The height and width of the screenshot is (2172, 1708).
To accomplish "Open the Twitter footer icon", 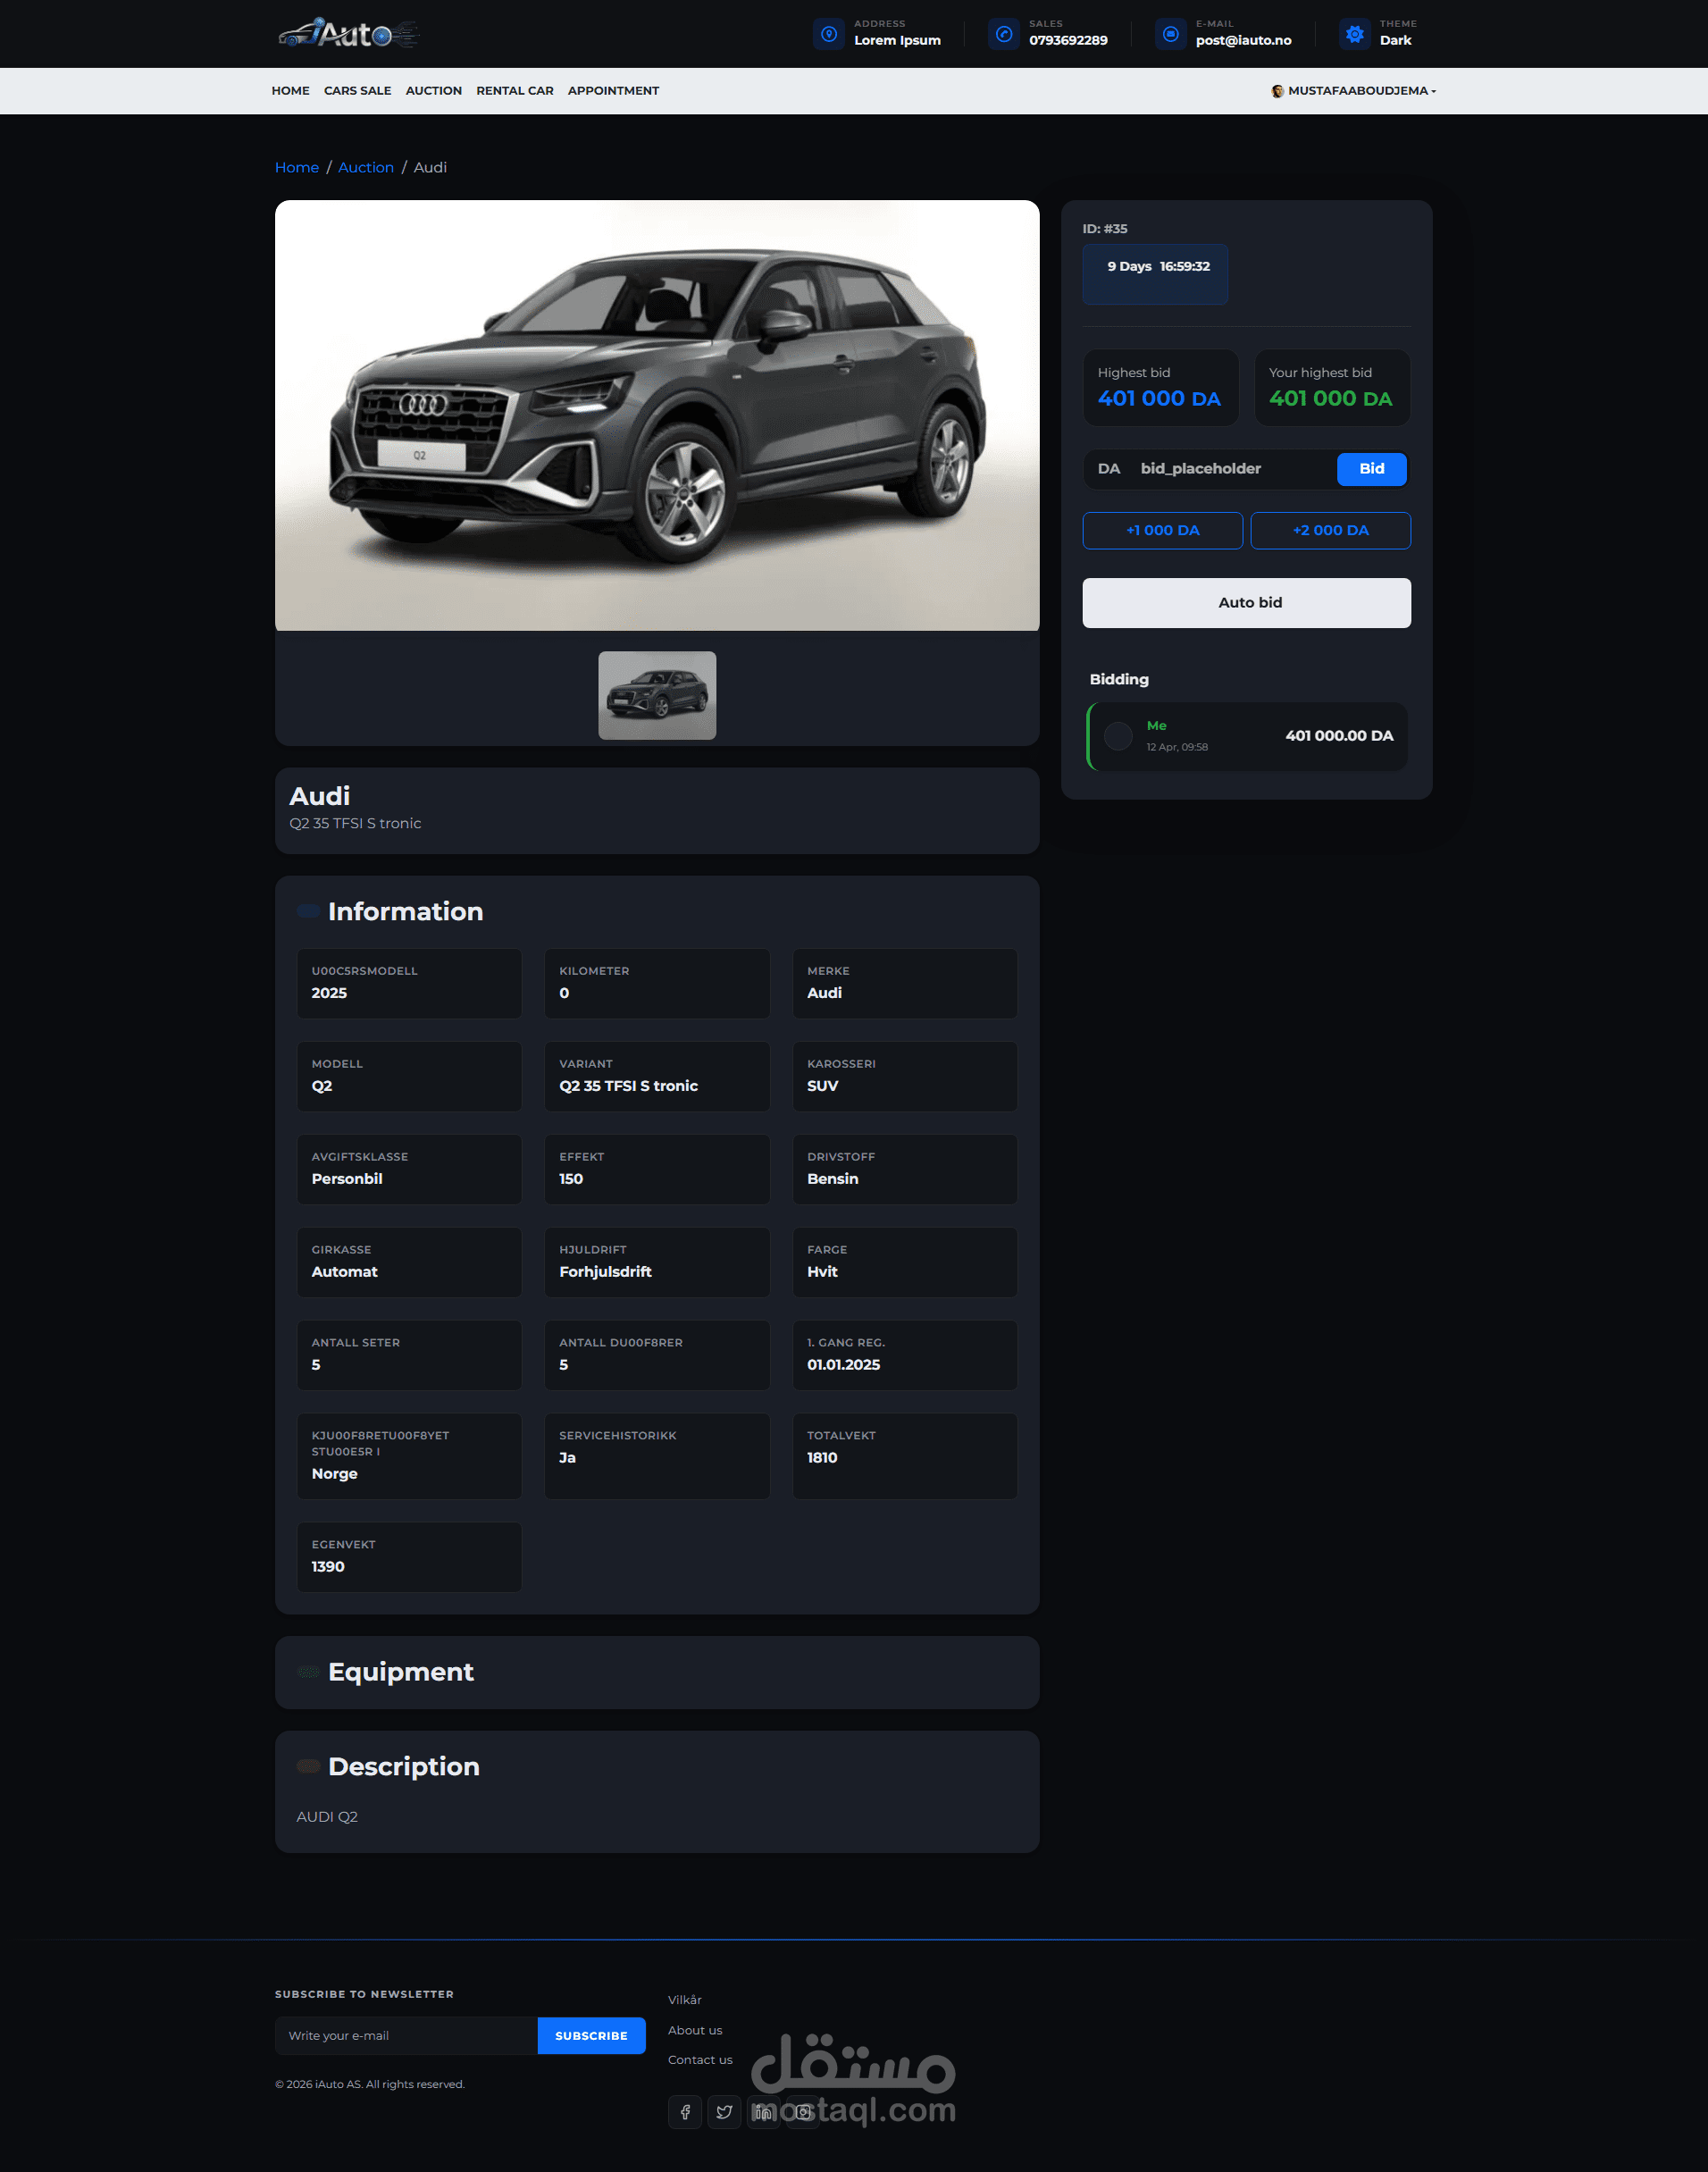I will point(724,2112).
